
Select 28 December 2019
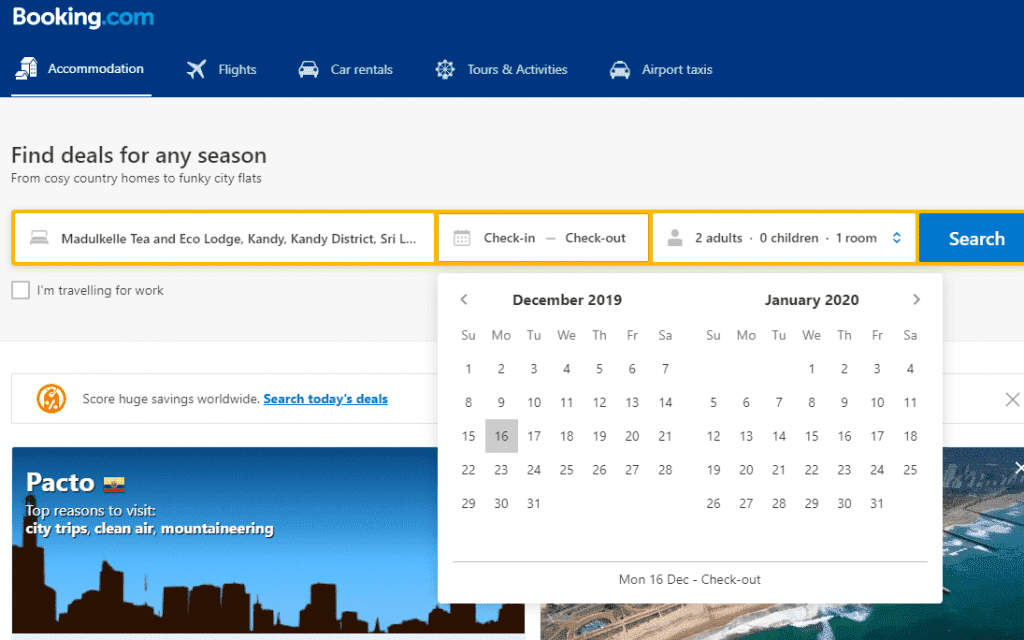[x=665, y=470]
